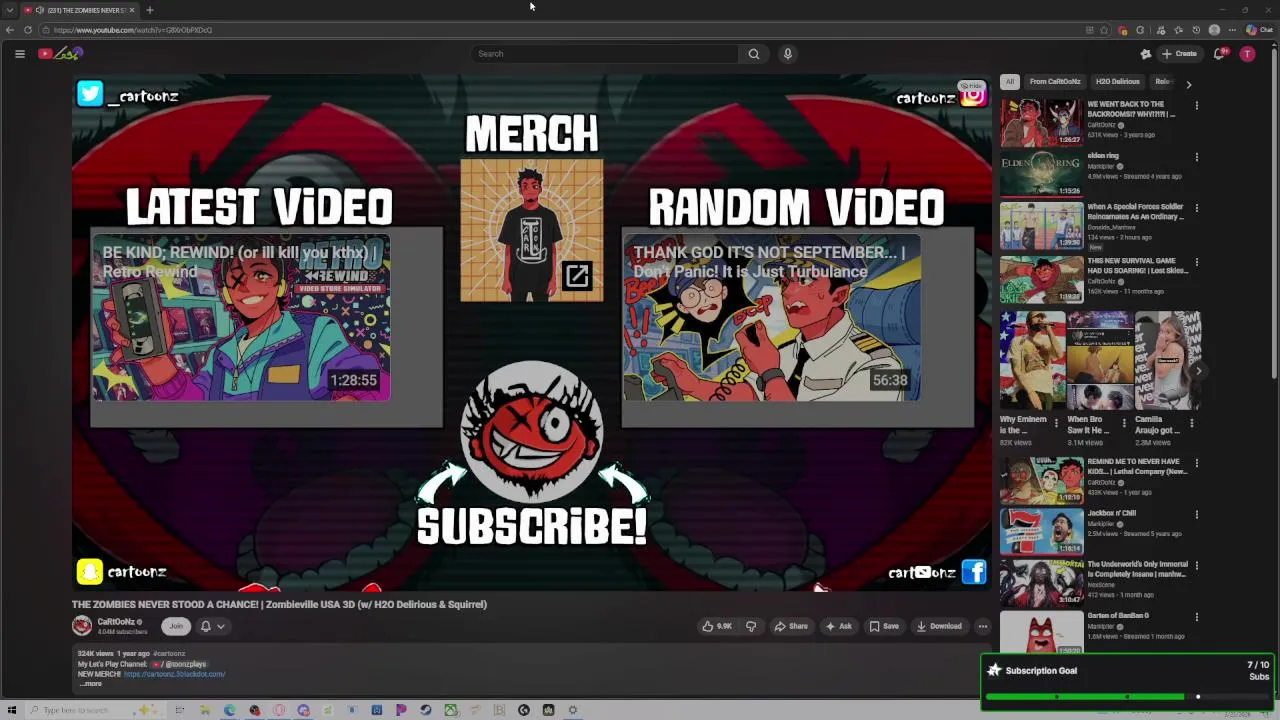The image size is (1280, 720).
Task: Open the account avatar menu
Action: coord(1247,54)
